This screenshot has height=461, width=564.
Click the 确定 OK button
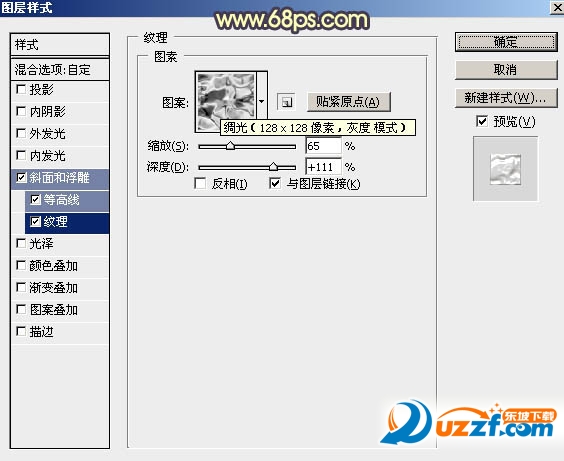(x=506, y=42)
